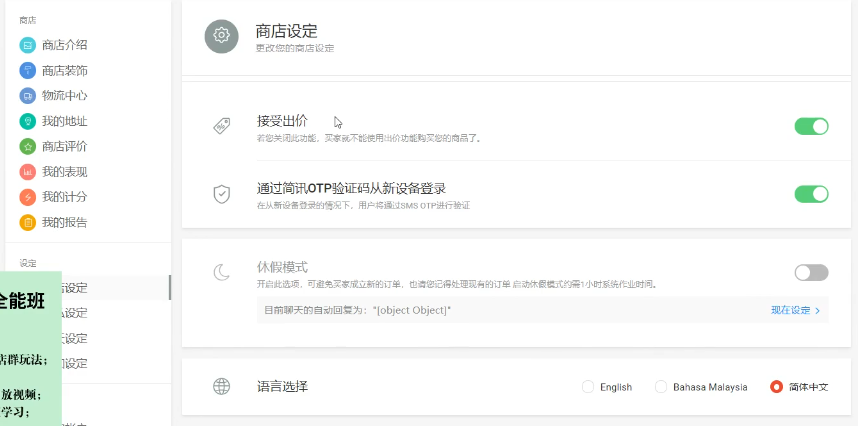Enable the 休假模式 toggle
Viewport: 858px width, 426px height.
[811, 273]
